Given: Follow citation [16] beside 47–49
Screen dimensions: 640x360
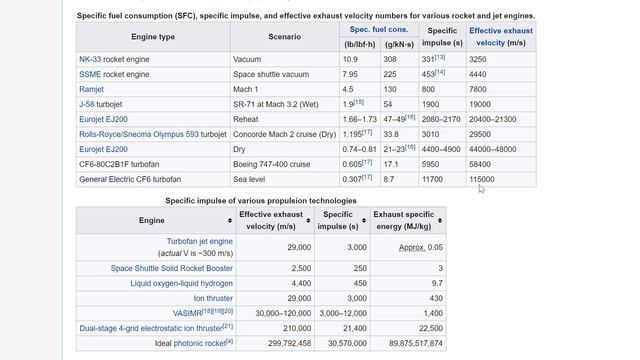Looking at the screenshot, I should point(410,117).
